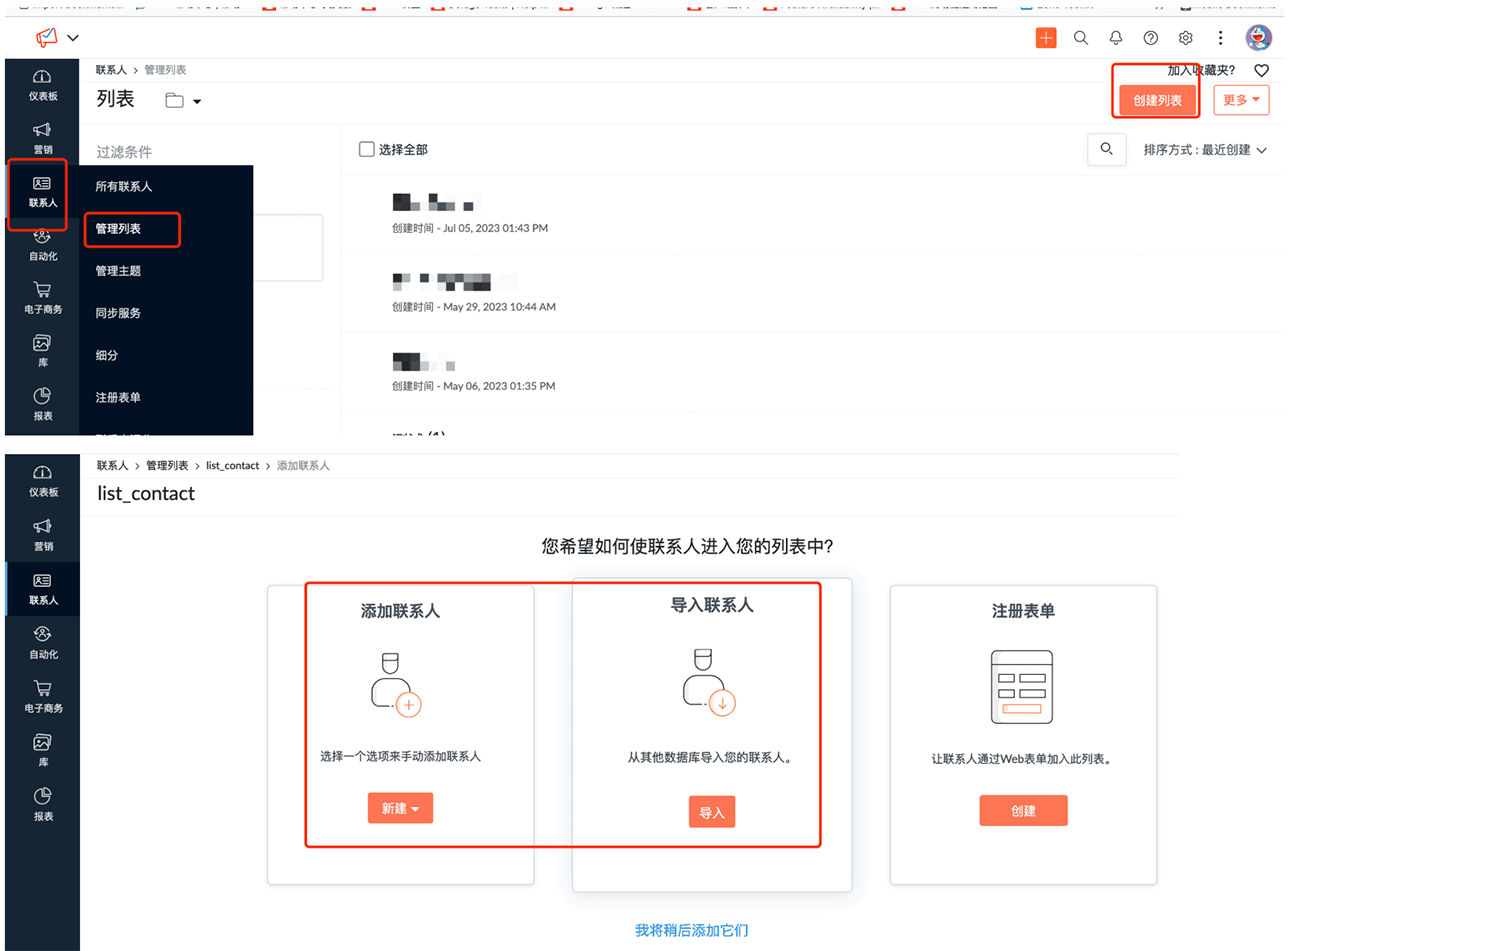Expand the 更多 dropdown
1500x951 pixels.
point(1240,99)
